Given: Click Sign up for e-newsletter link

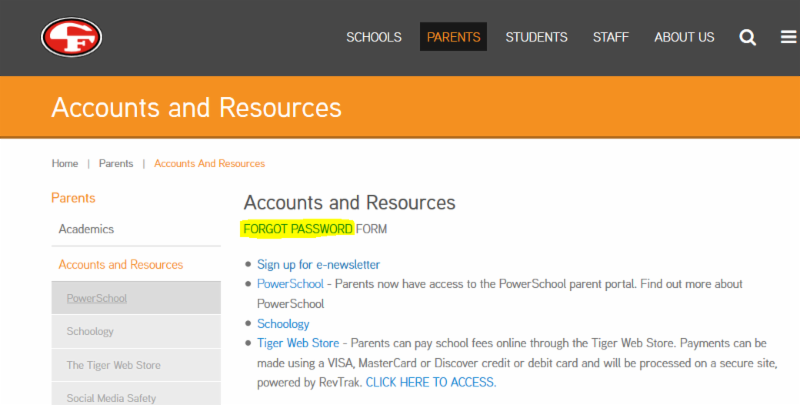Looking at the screenshot, I should tap(318, 265).
